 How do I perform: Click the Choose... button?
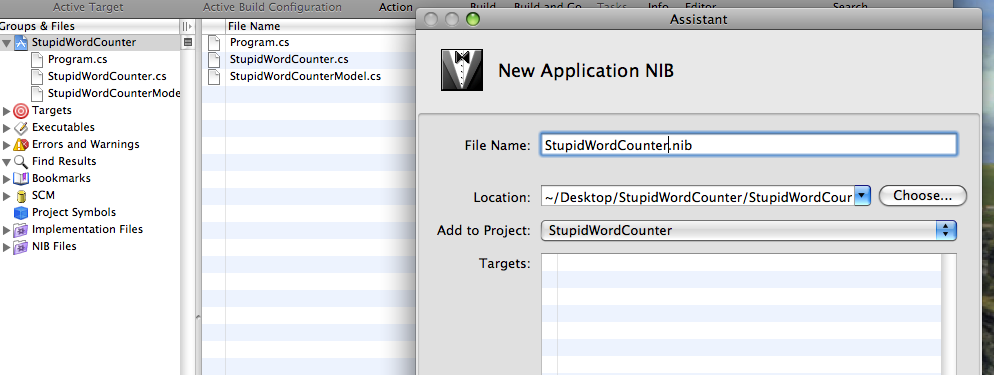pos(922,196)
